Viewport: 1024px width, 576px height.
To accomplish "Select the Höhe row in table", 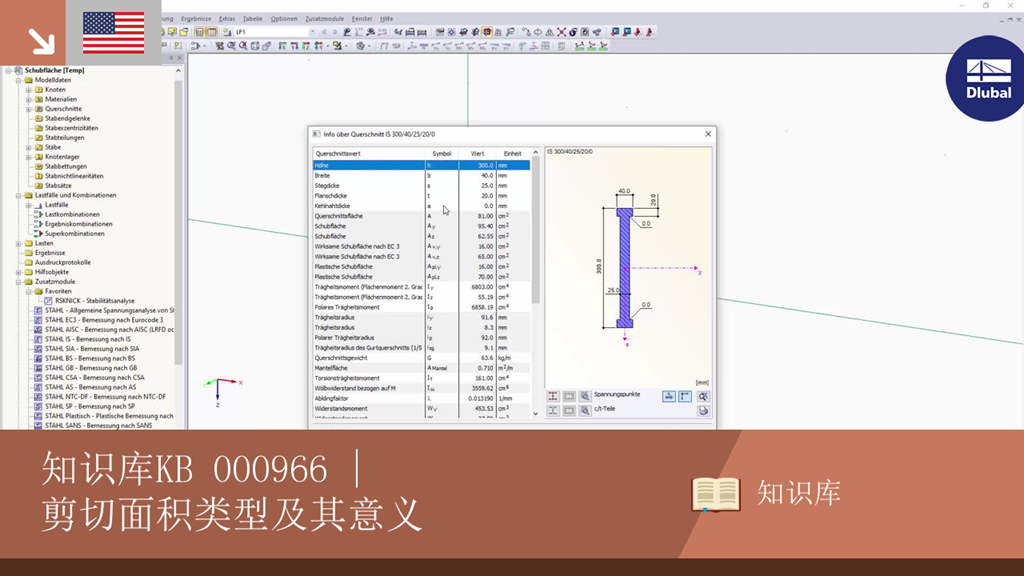I will [x=421, y=165].
